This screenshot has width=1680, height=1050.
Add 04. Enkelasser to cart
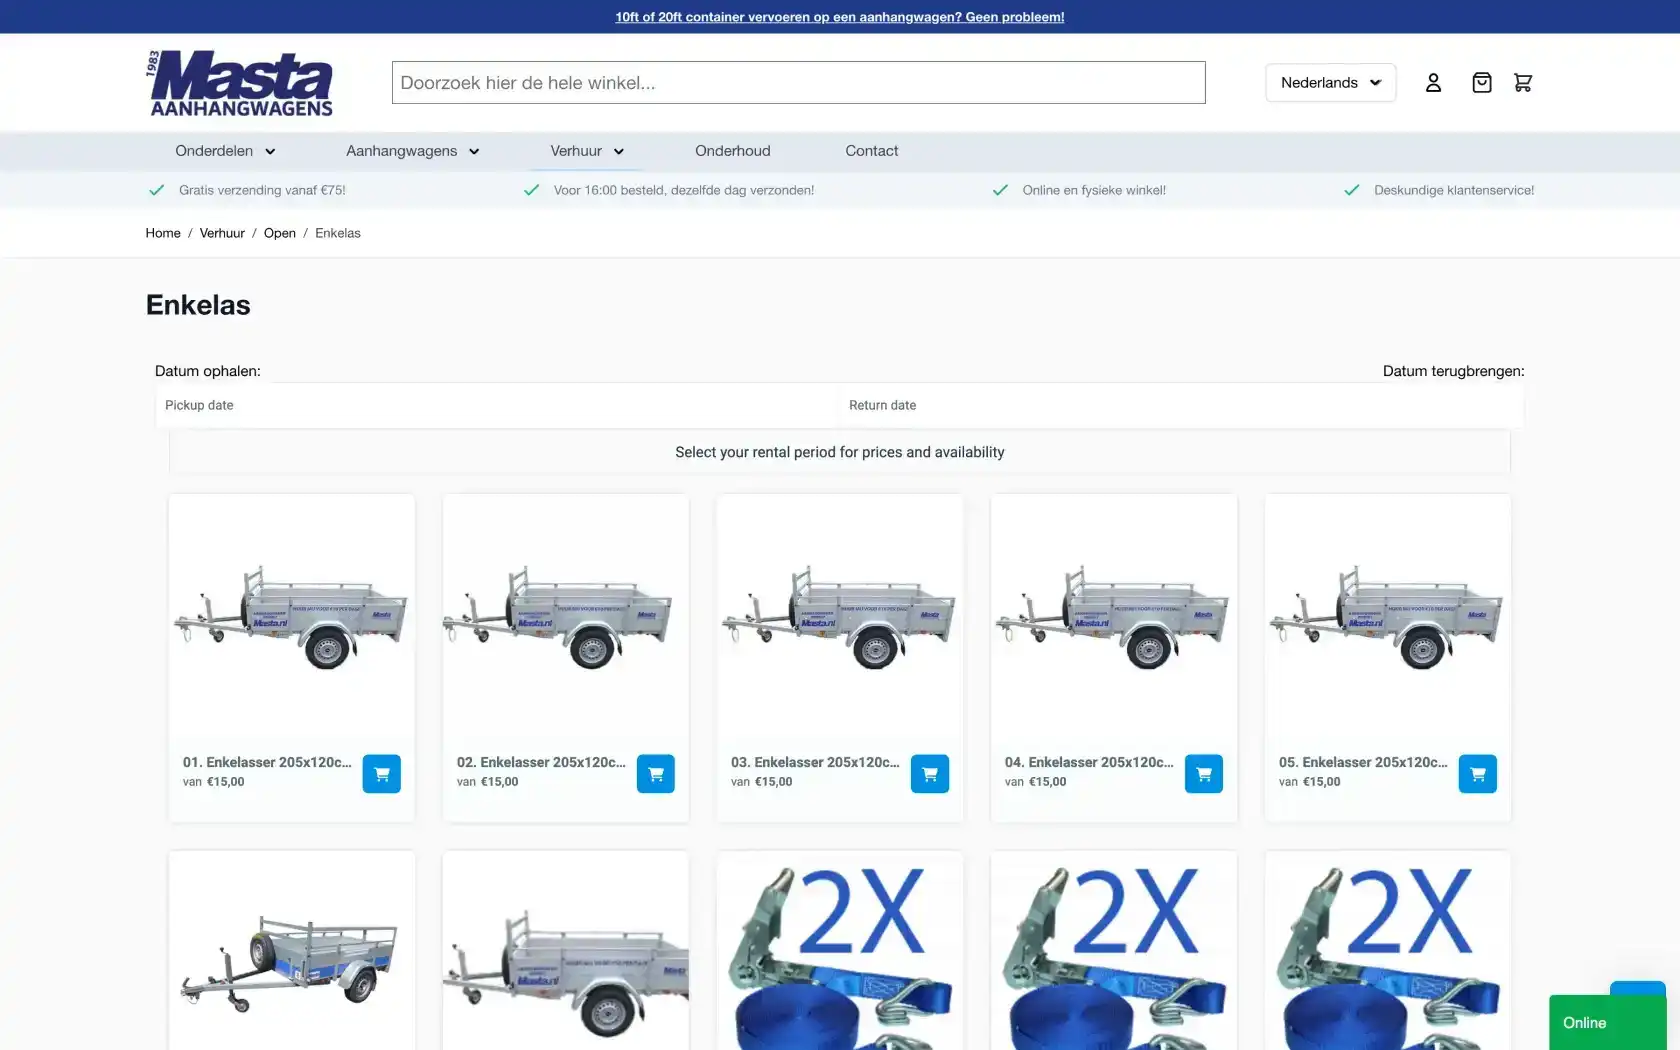tap(1203, 774)
